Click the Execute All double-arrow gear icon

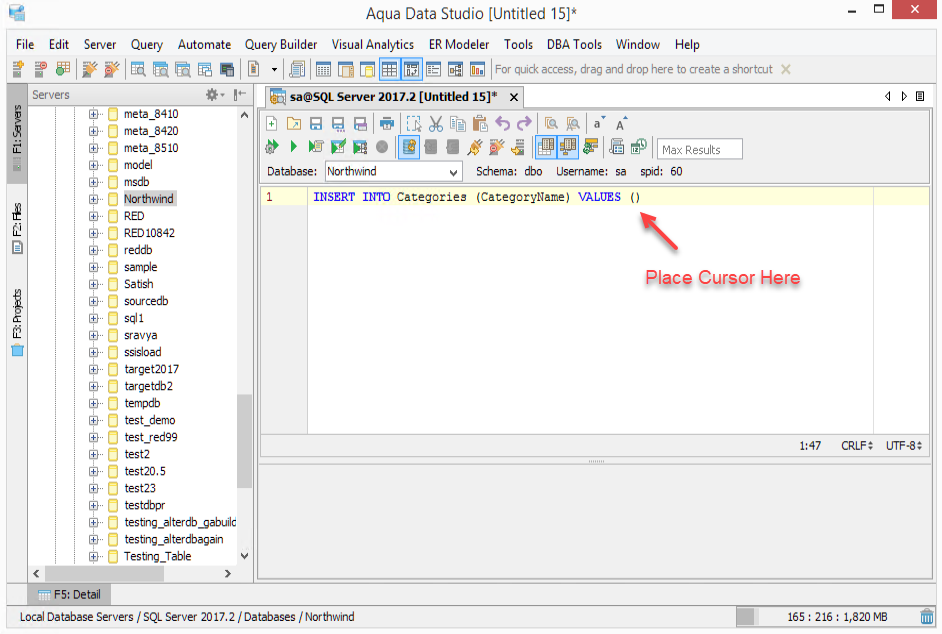272,147
